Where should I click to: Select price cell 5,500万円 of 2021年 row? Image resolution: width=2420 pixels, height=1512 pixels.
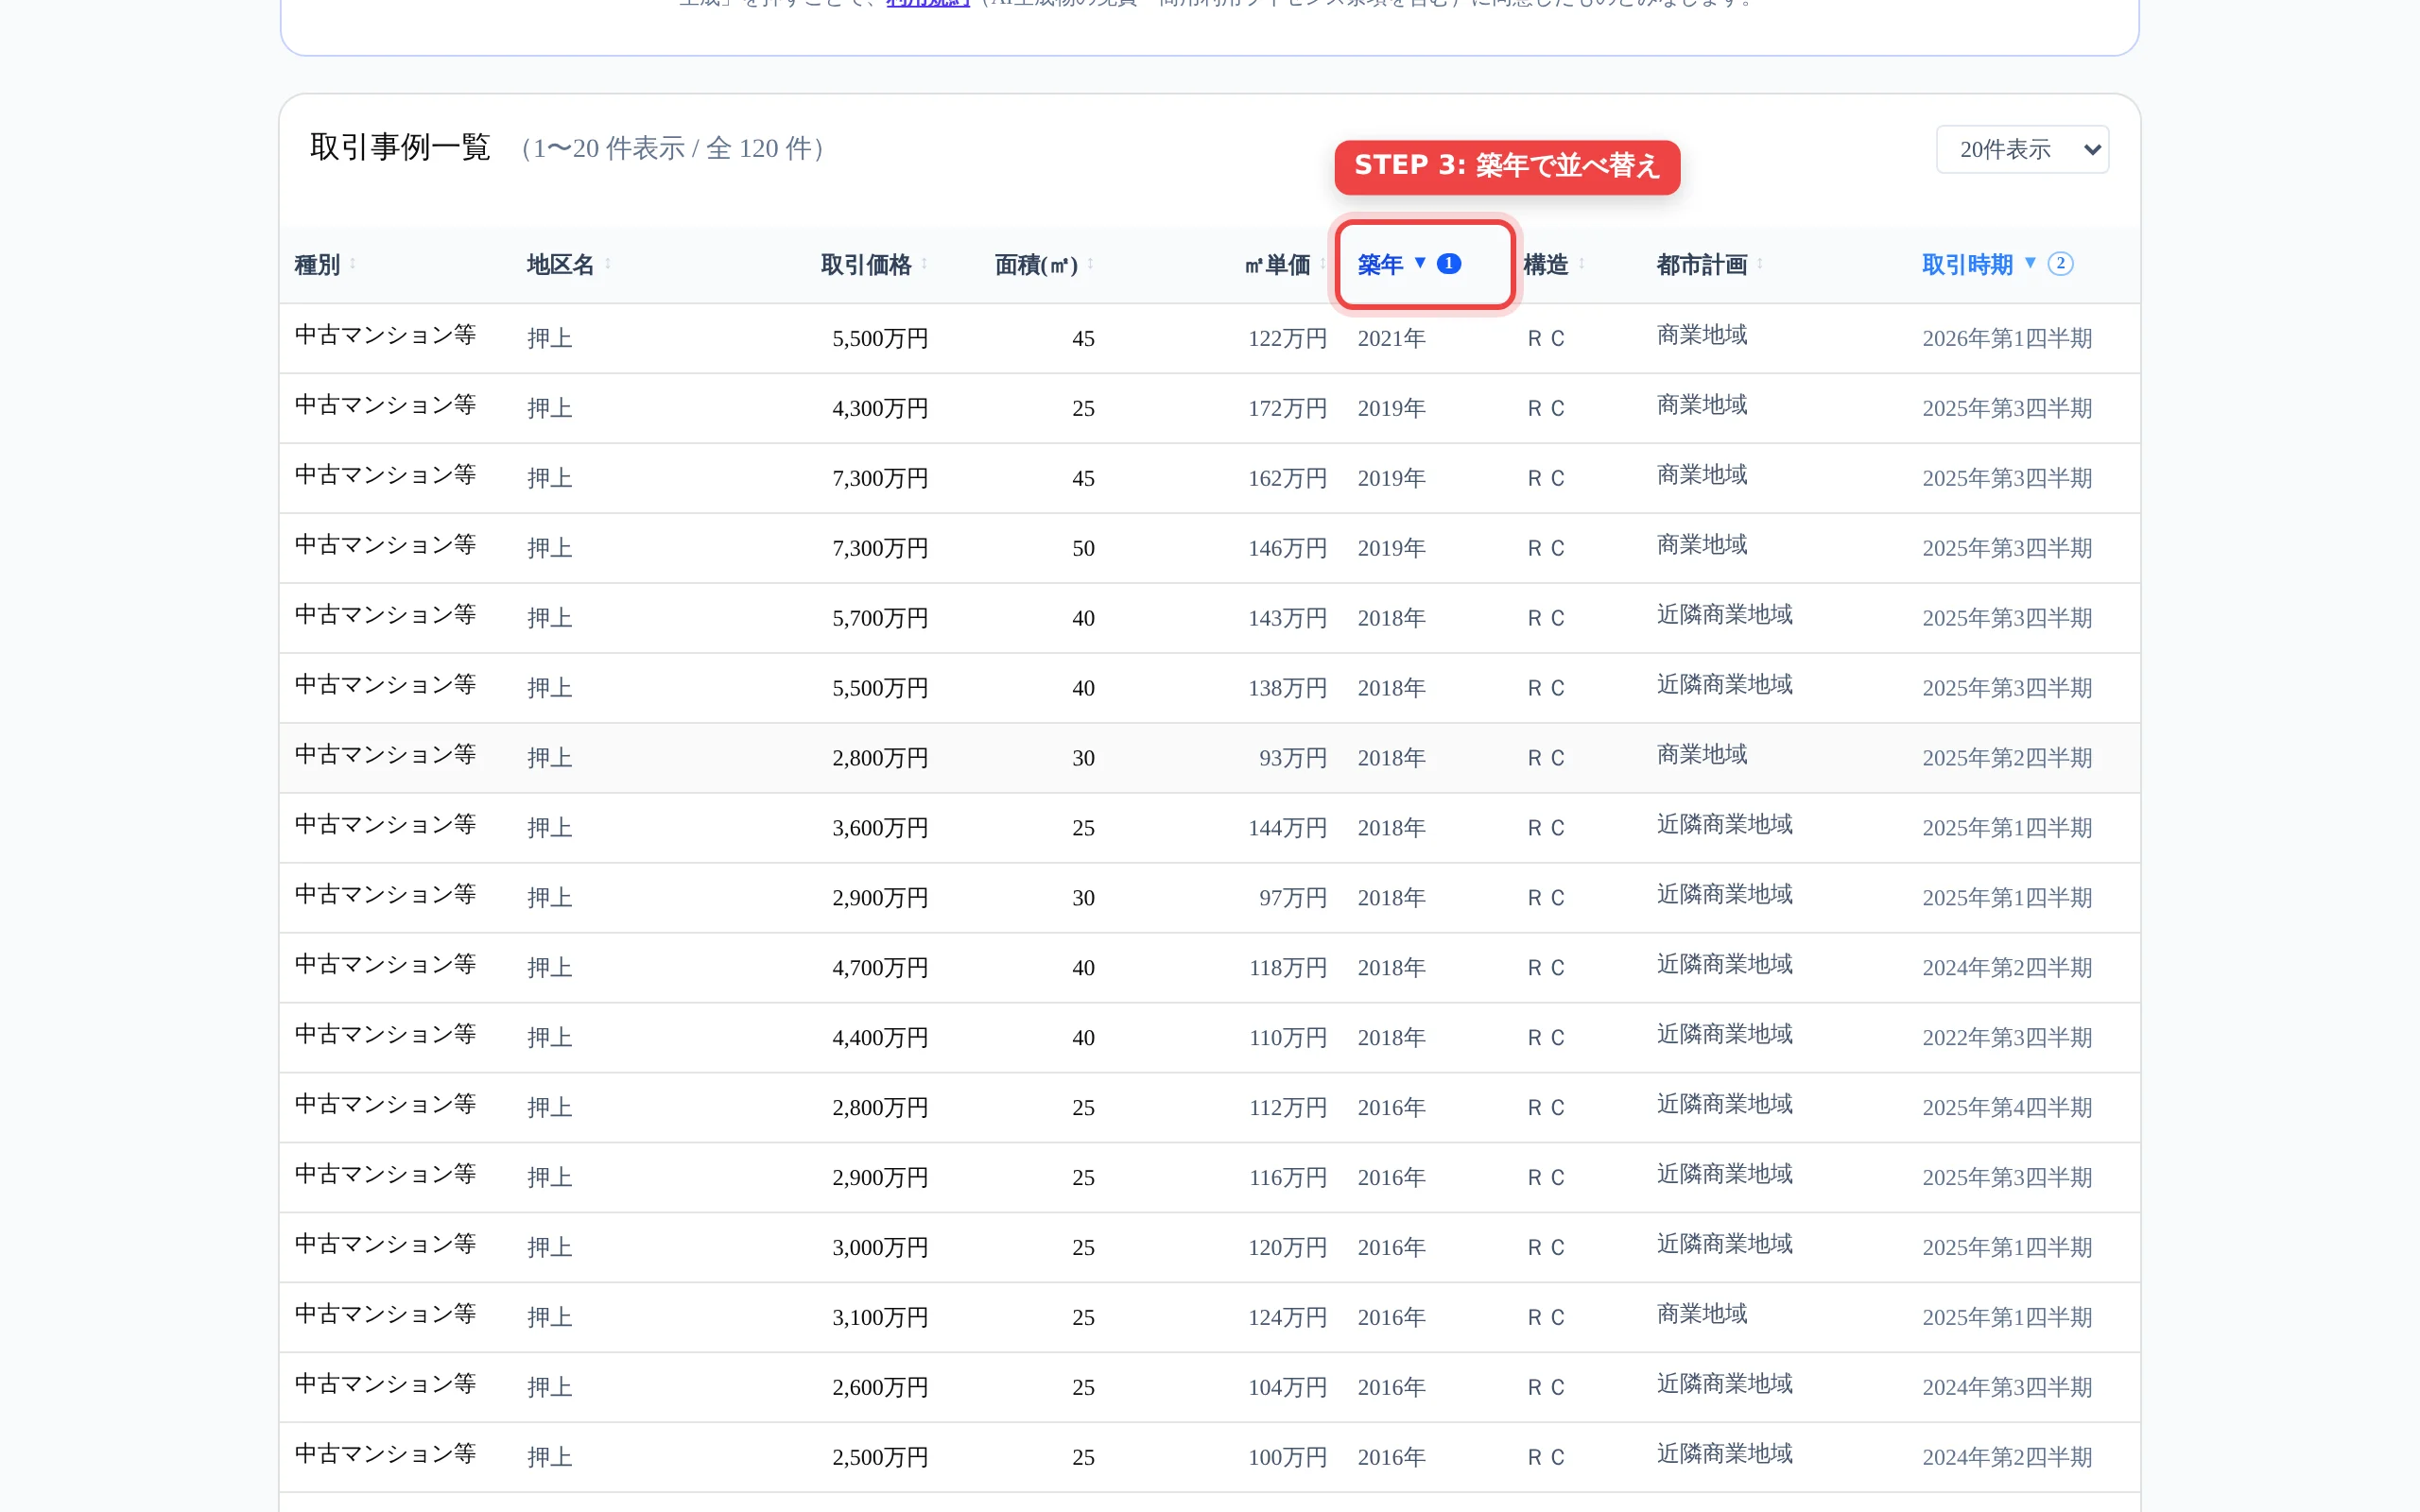[880, 339]
